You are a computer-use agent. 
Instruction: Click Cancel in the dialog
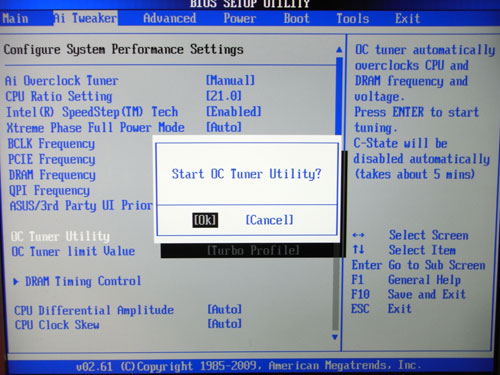(269, 220)
